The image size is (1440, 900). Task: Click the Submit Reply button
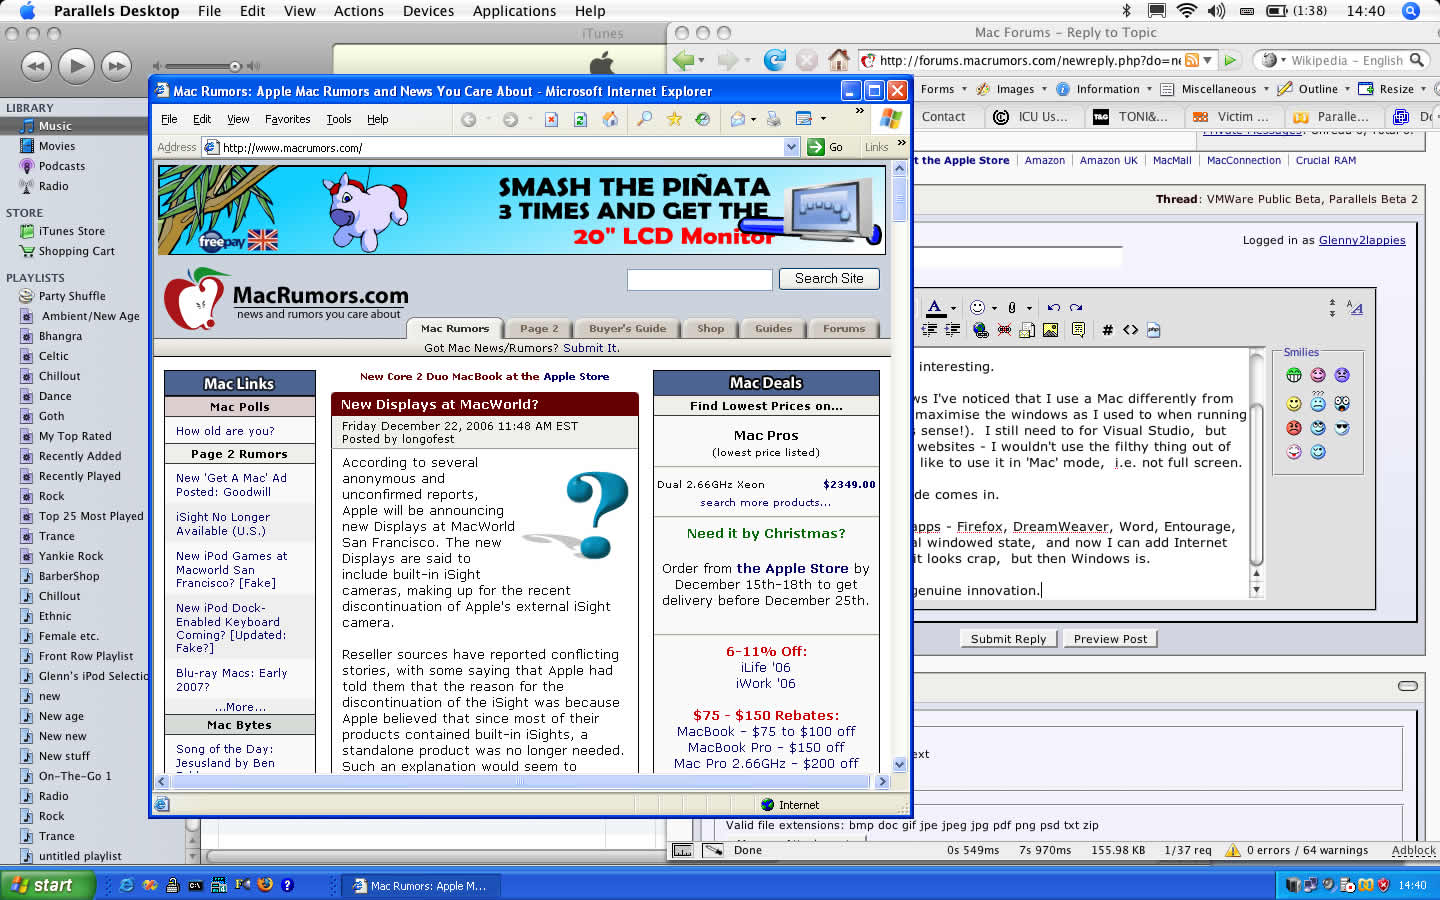pos(1008,639)
